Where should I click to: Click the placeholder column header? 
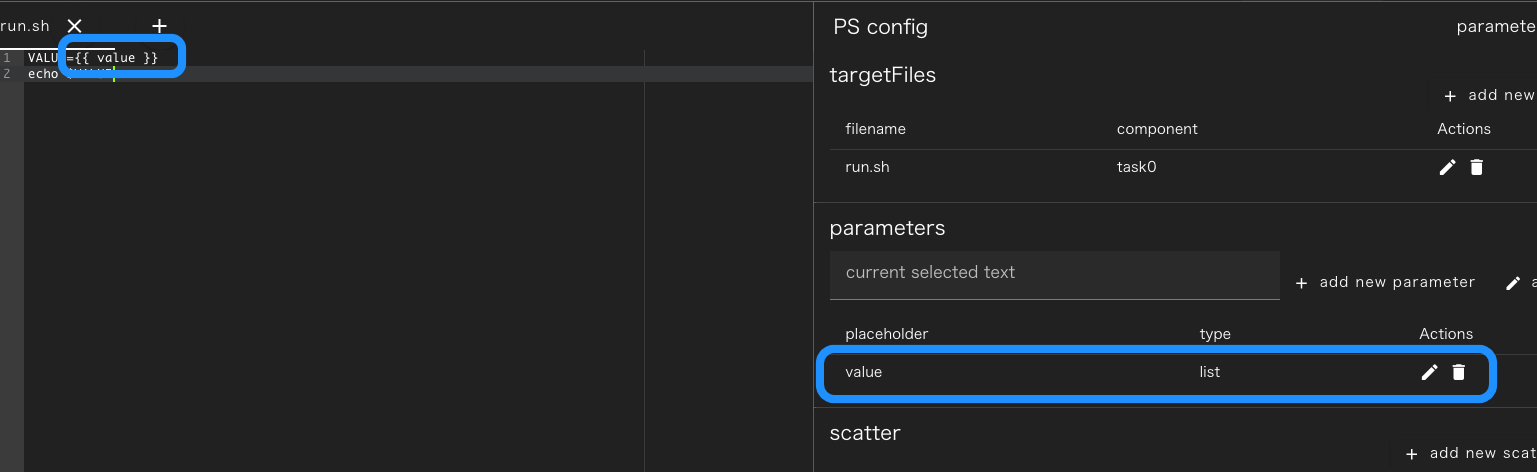[886, 334]
